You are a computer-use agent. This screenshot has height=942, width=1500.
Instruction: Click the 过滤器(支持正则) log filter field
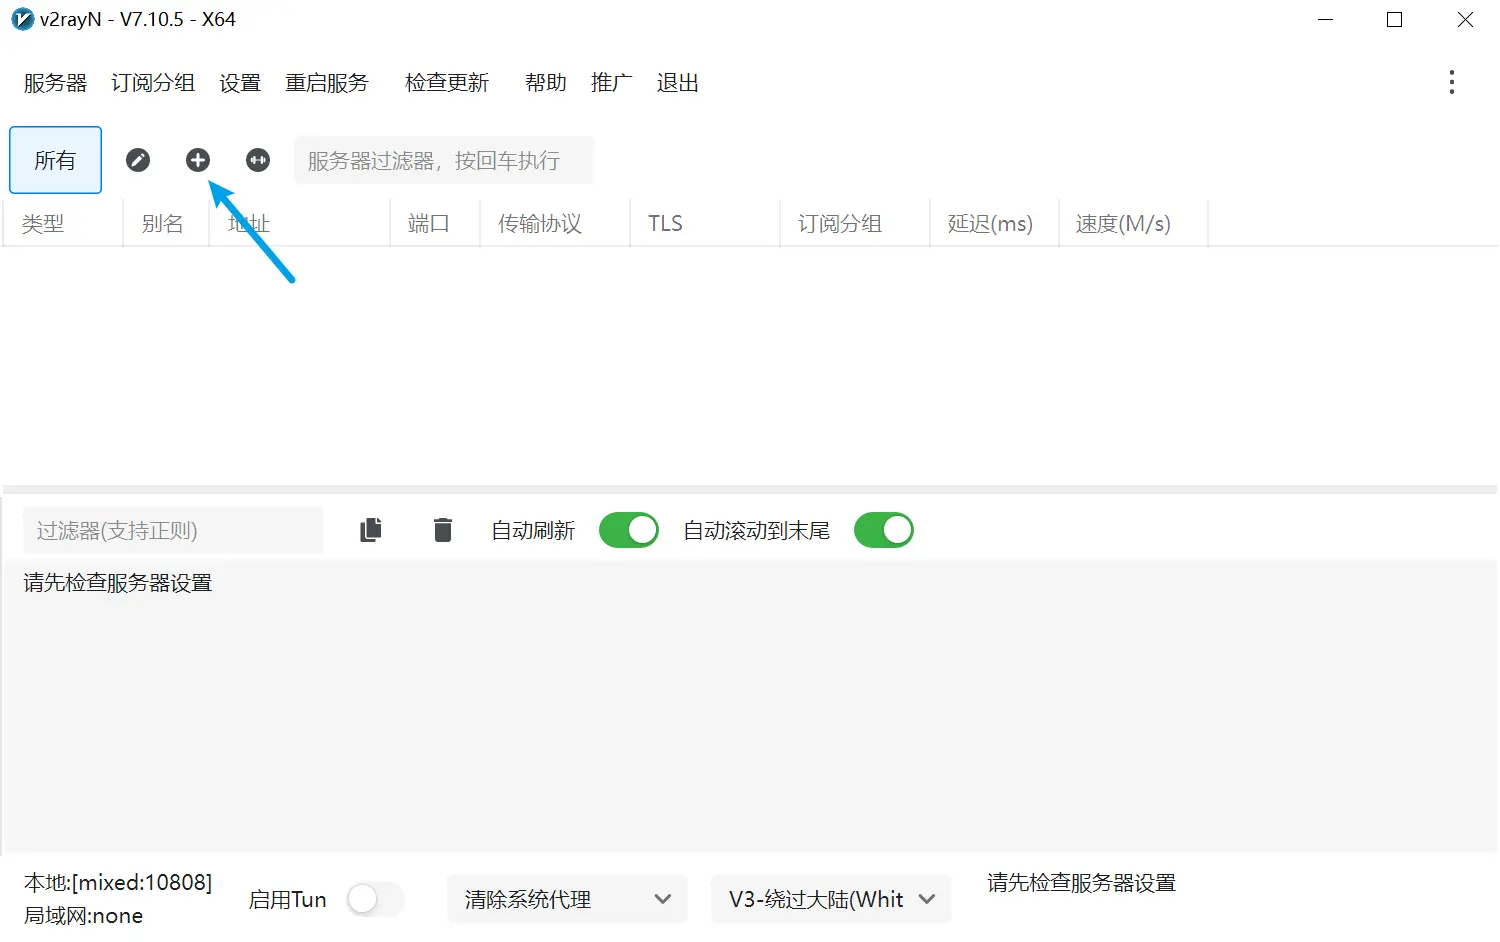(173, 530)
